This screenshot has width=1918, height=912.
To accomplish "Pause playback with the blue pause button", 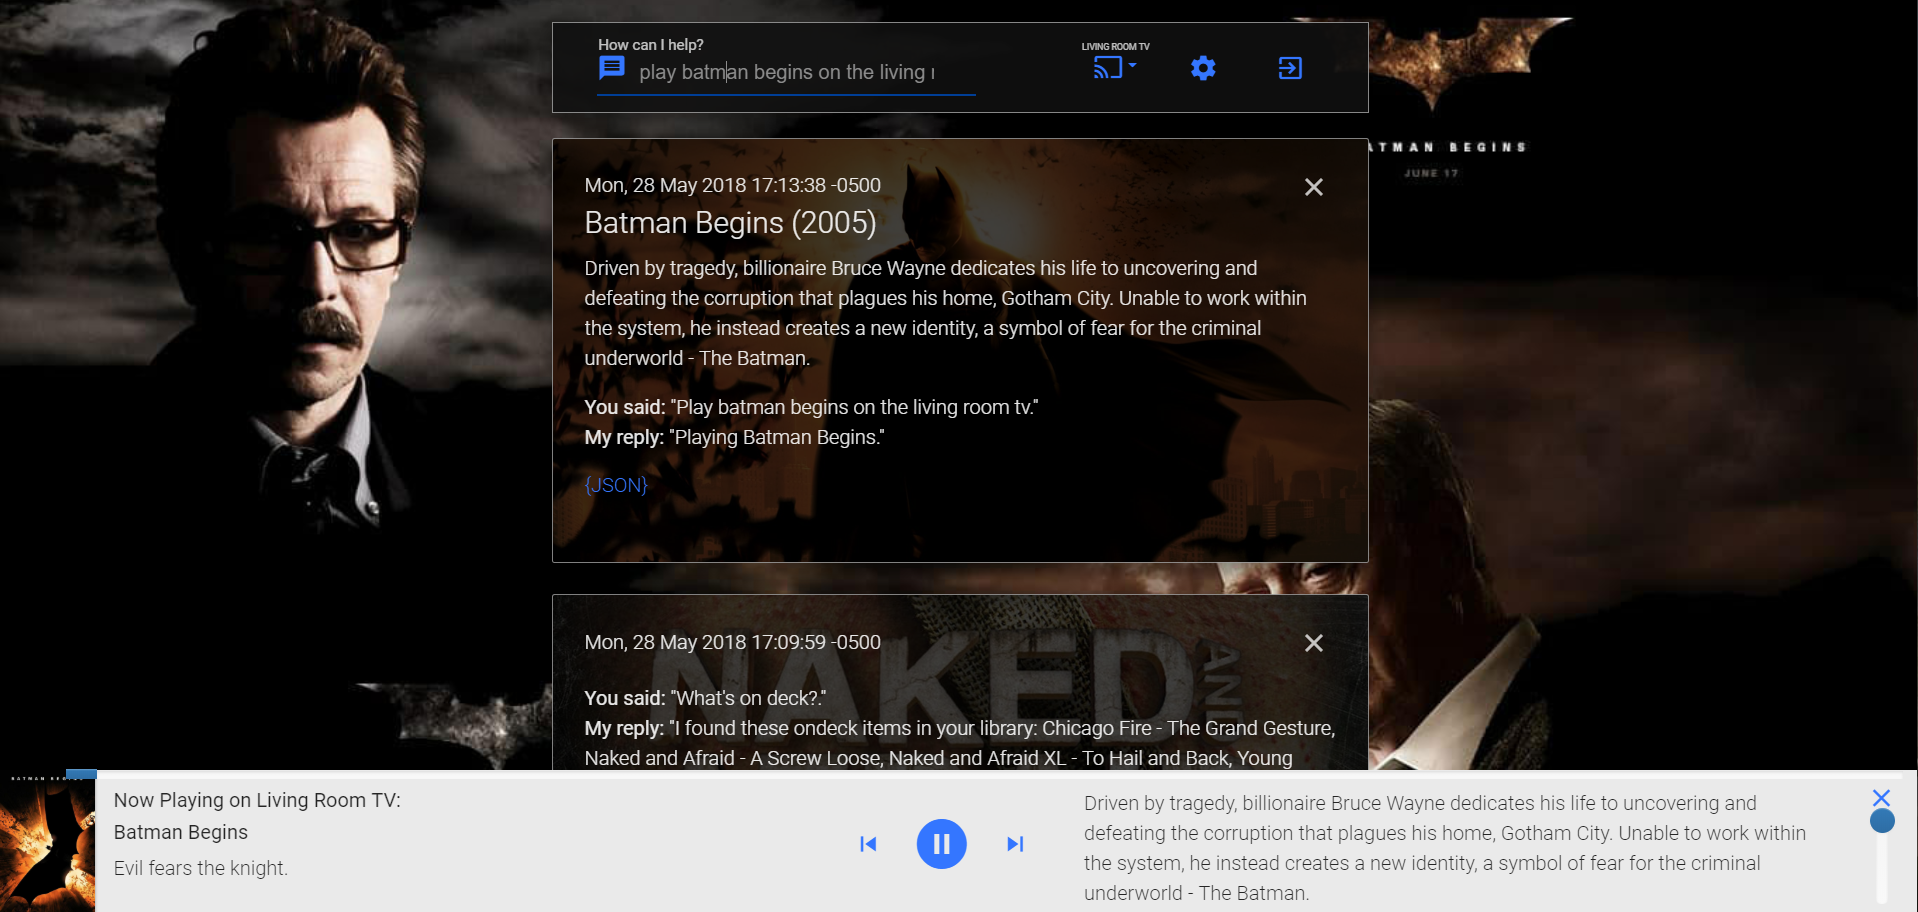I will [x=941, y=844].
